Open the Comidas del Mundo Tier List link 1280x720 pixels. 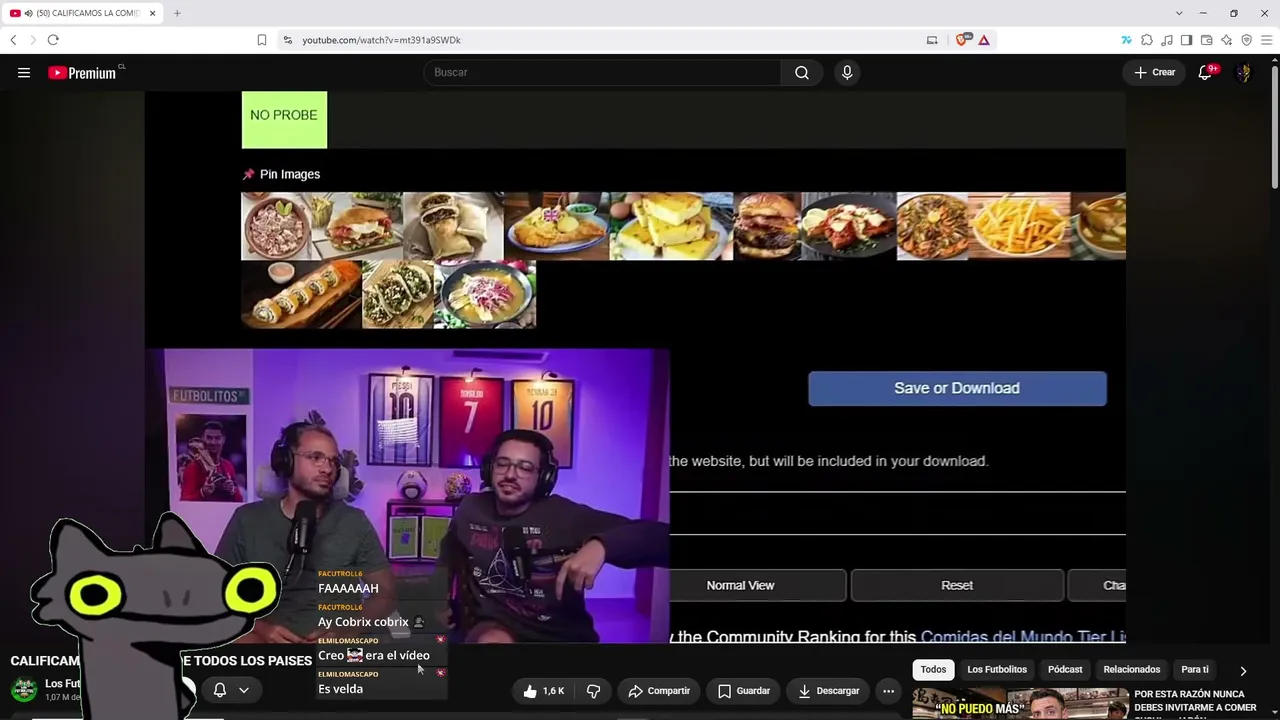[1023, 636]
